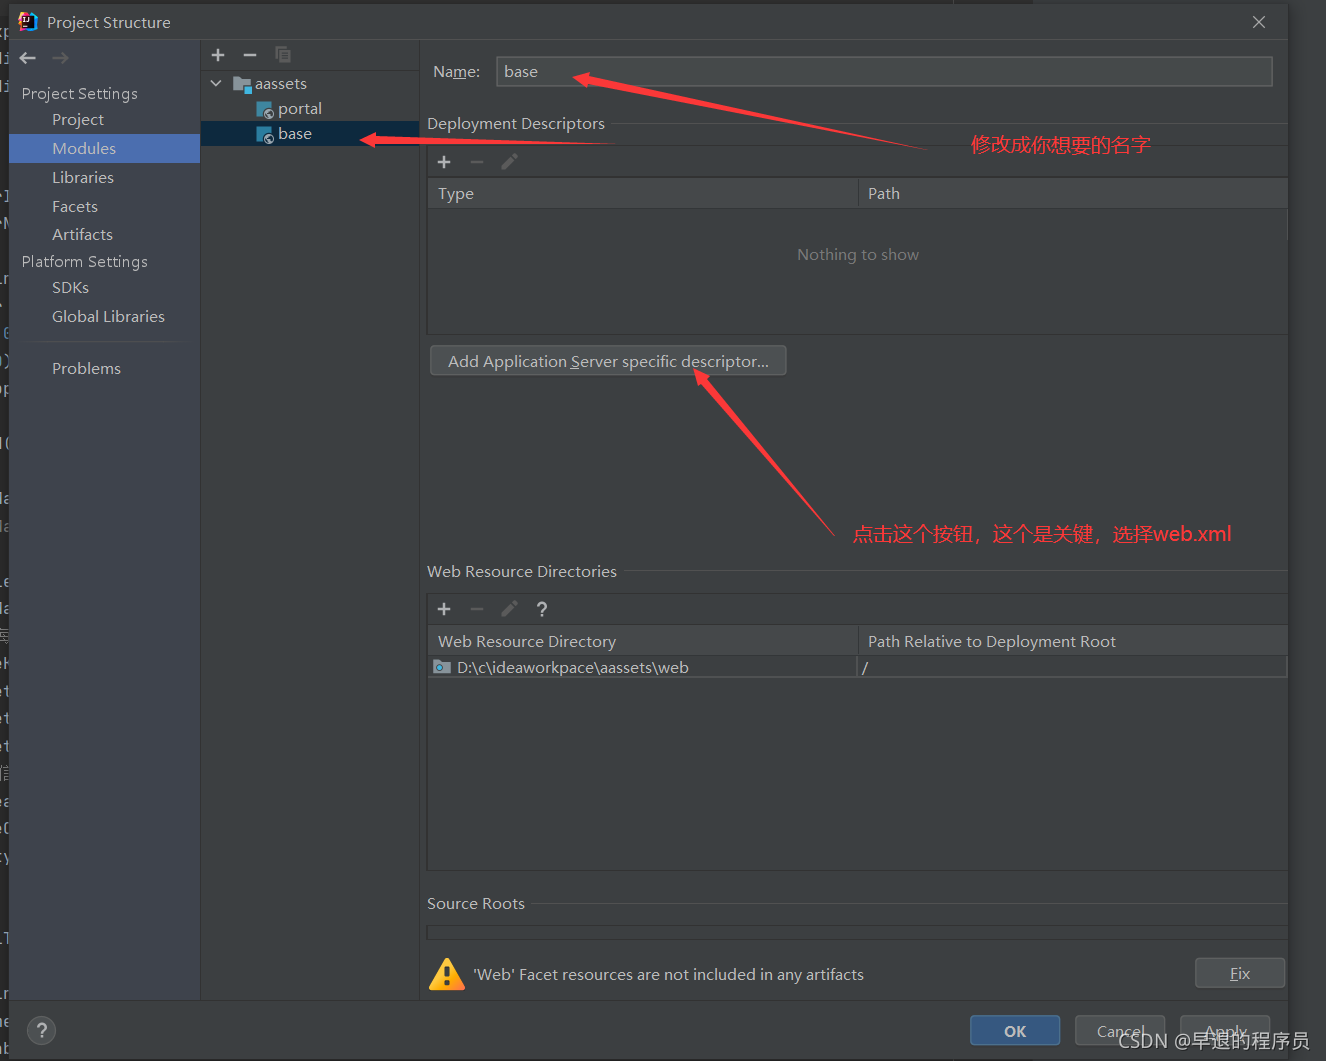Click inside the module Name field
This screenshot has width=1326, height=1061.
pos(700,71)
